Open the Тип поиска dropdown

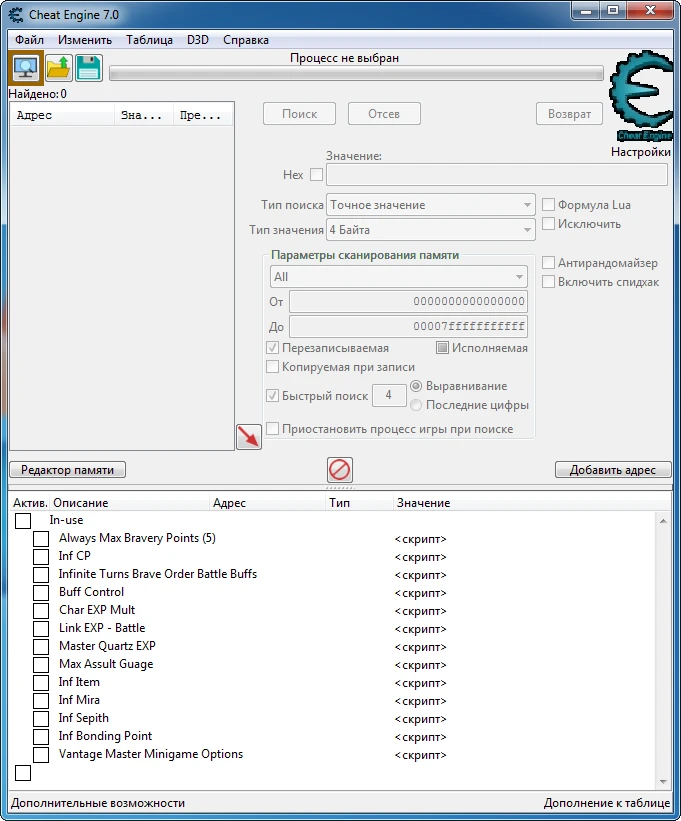tap(430, 205)
